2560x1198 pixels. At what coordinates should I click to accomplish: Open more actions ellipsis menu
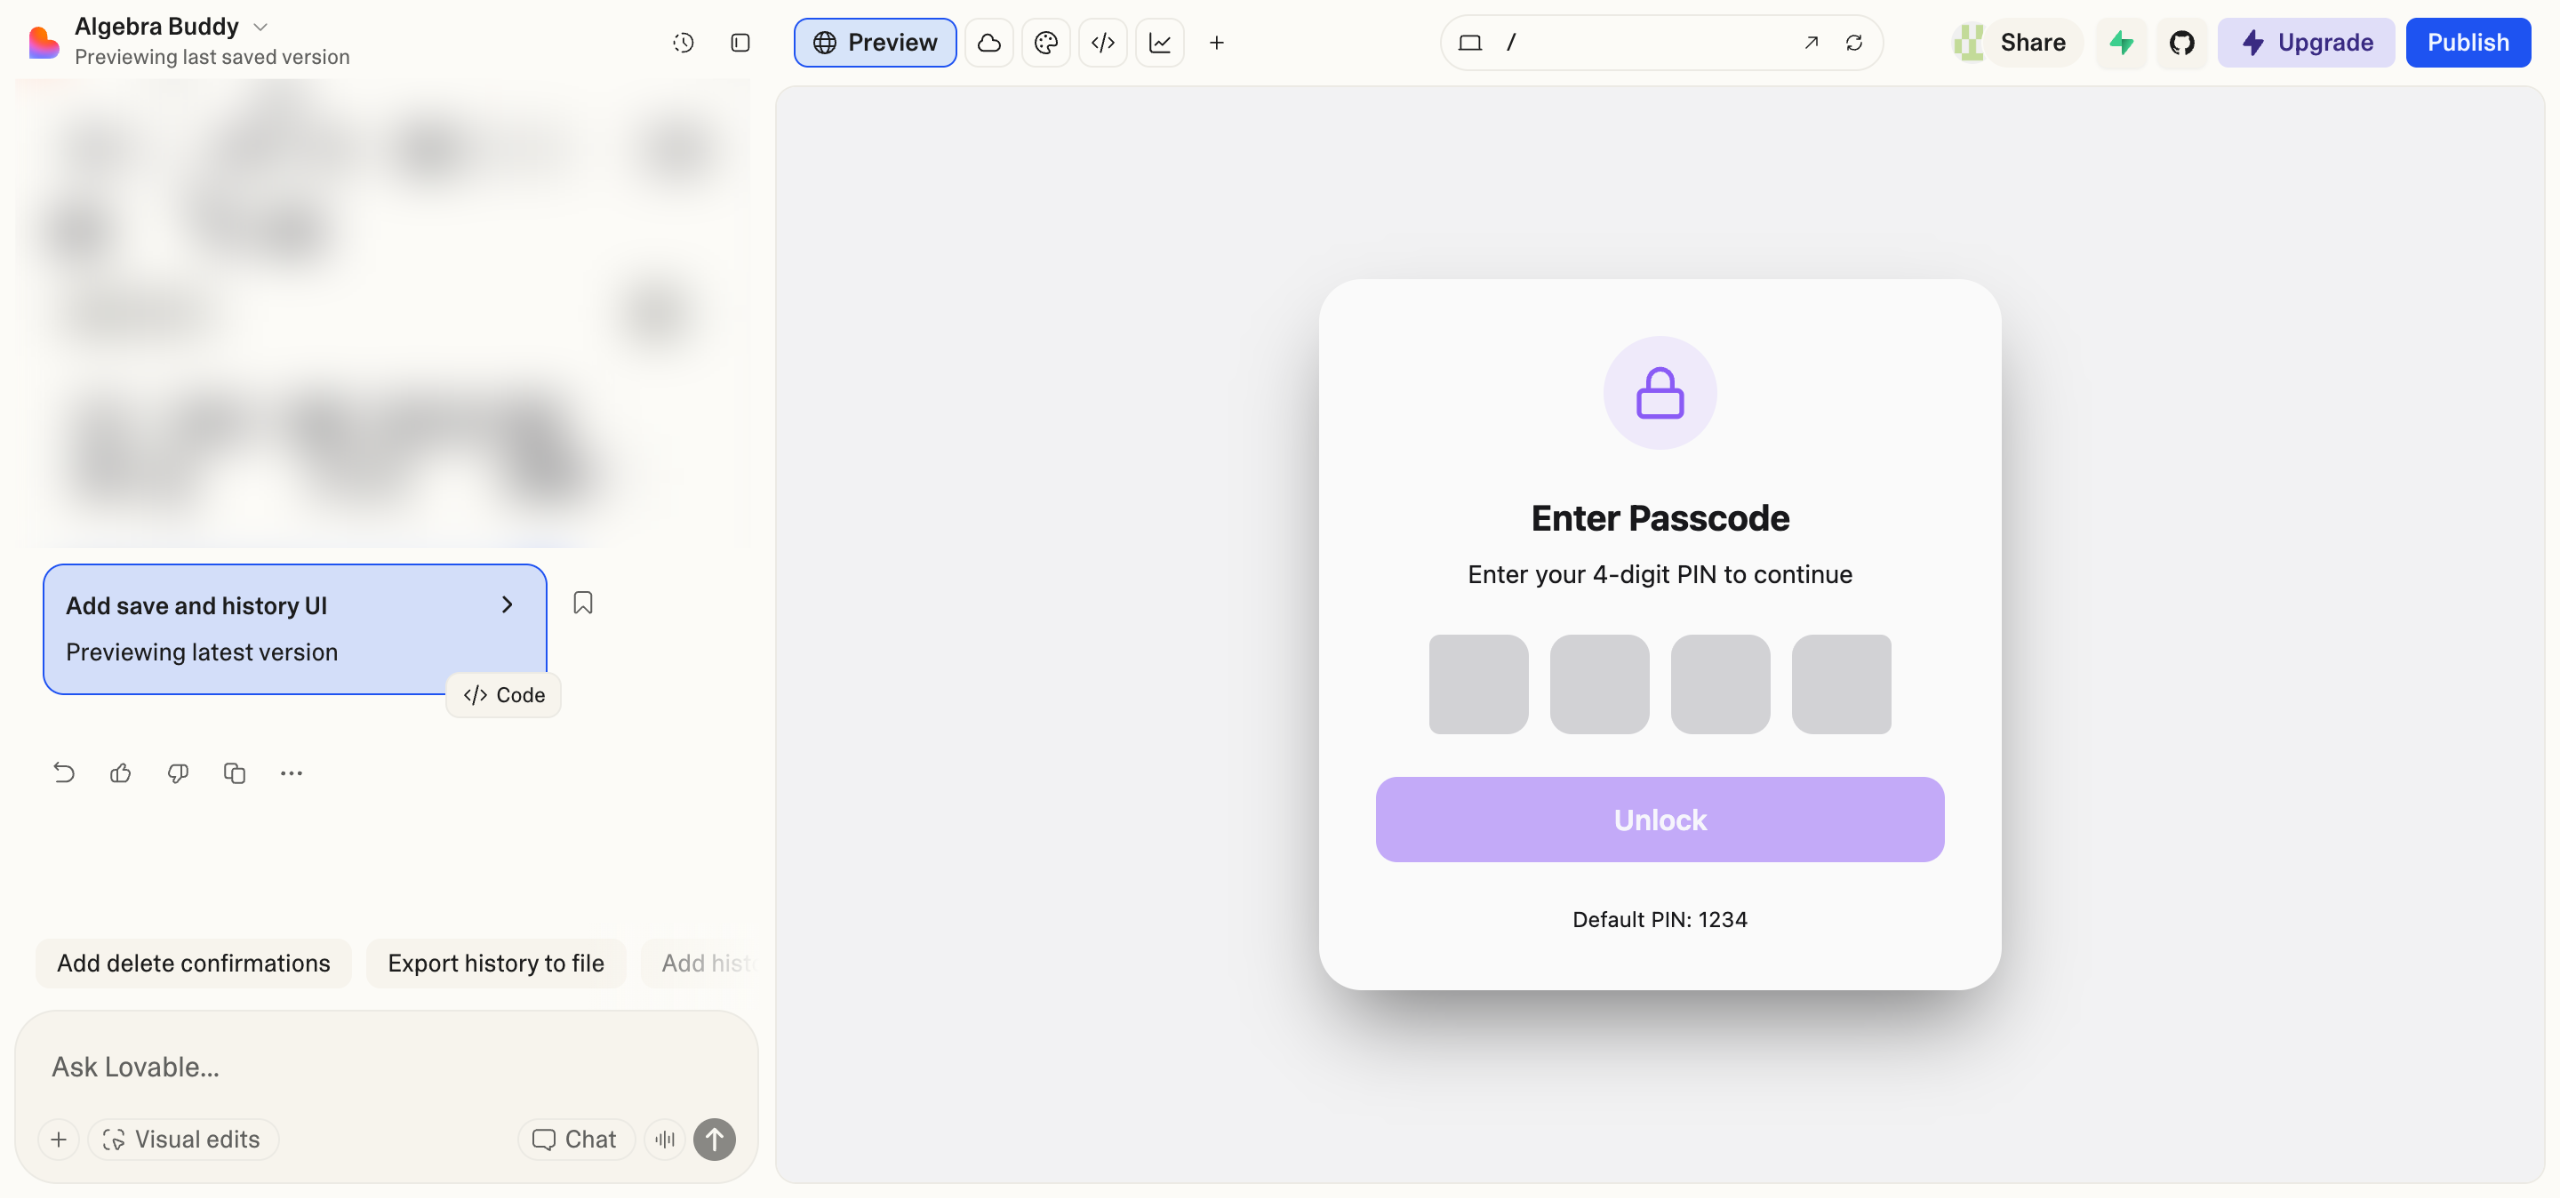pyautogui.click(x=291, y=773)
